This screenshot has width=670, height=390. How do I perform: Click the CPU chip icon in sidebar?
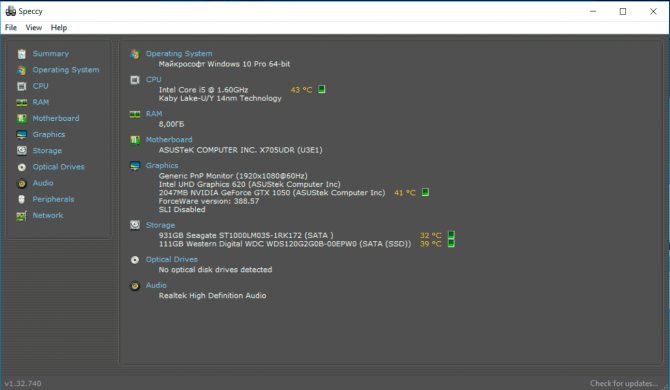pyautogui.click(x=22, y=86)
